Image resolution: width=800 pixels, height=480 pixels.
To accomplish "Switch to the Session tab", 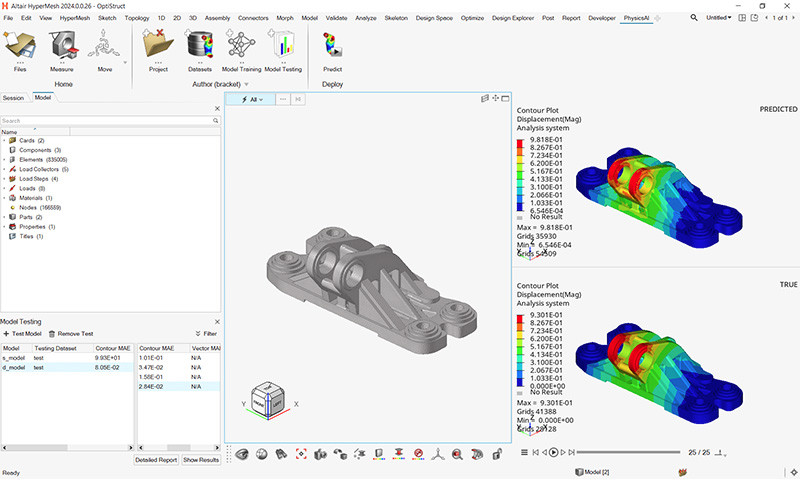I will (x=14, y=98).
